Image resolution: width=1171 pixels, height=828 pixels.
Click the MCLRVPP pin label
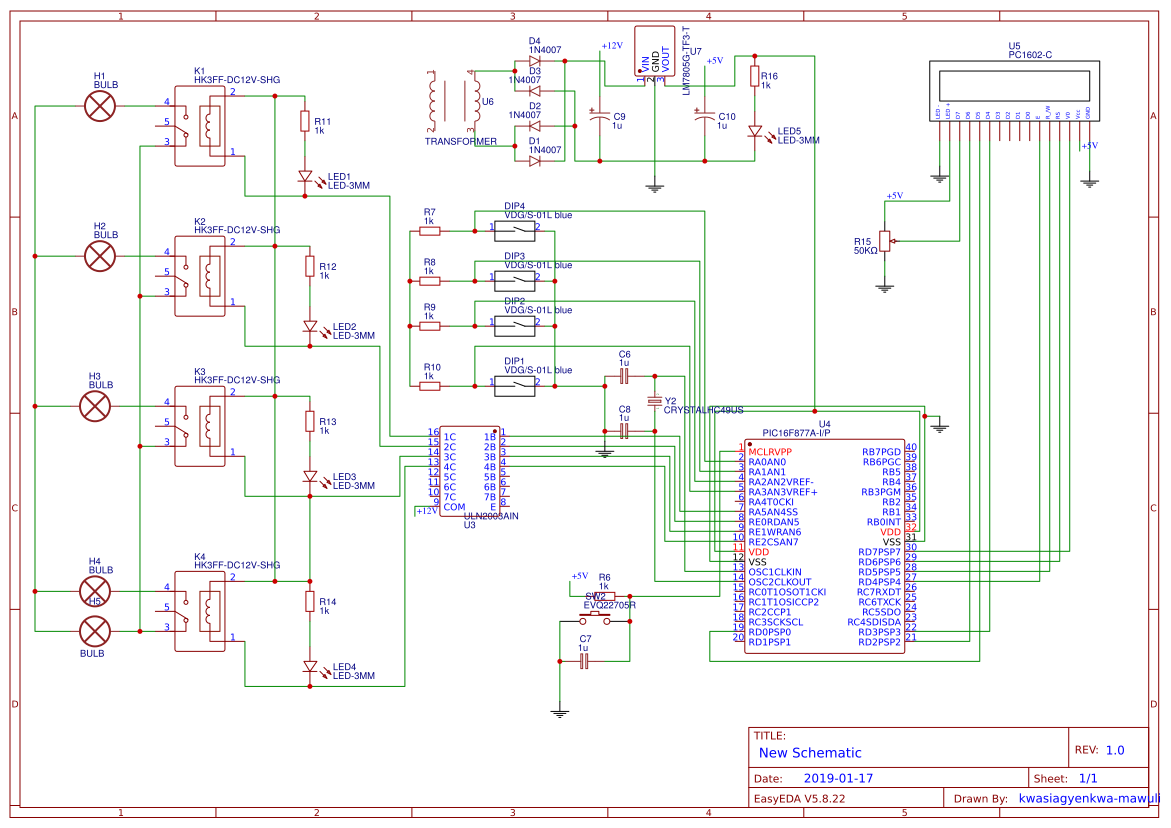[770, 452]
